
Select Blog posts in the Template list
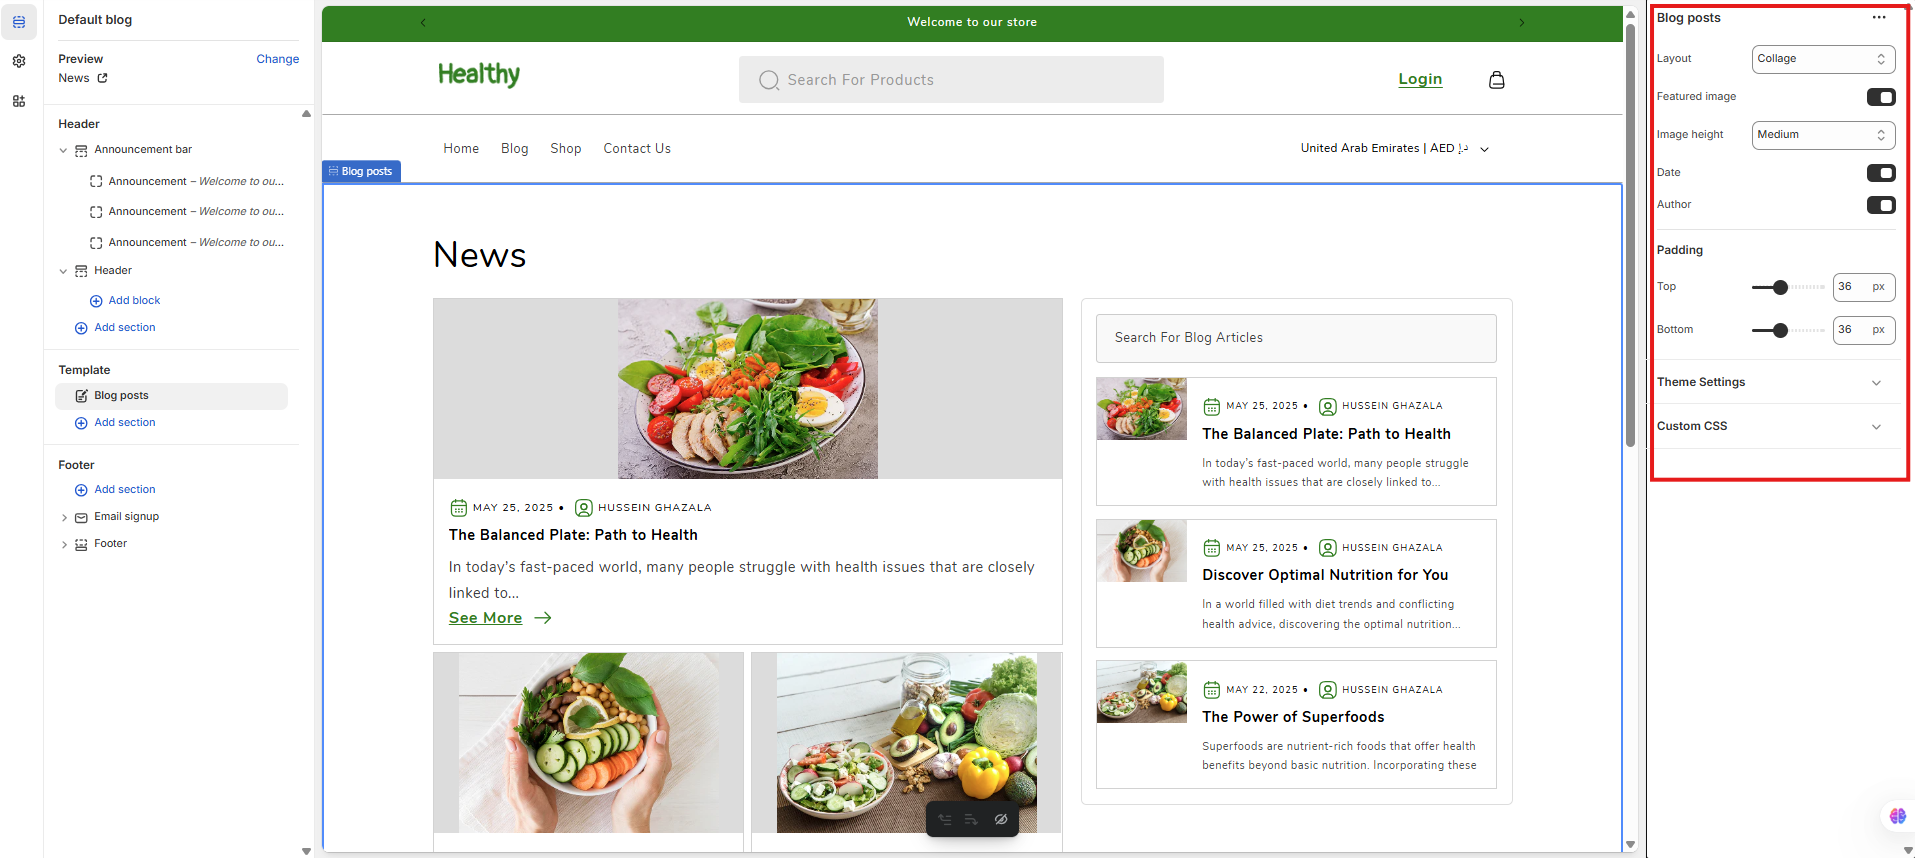(171, 396)
